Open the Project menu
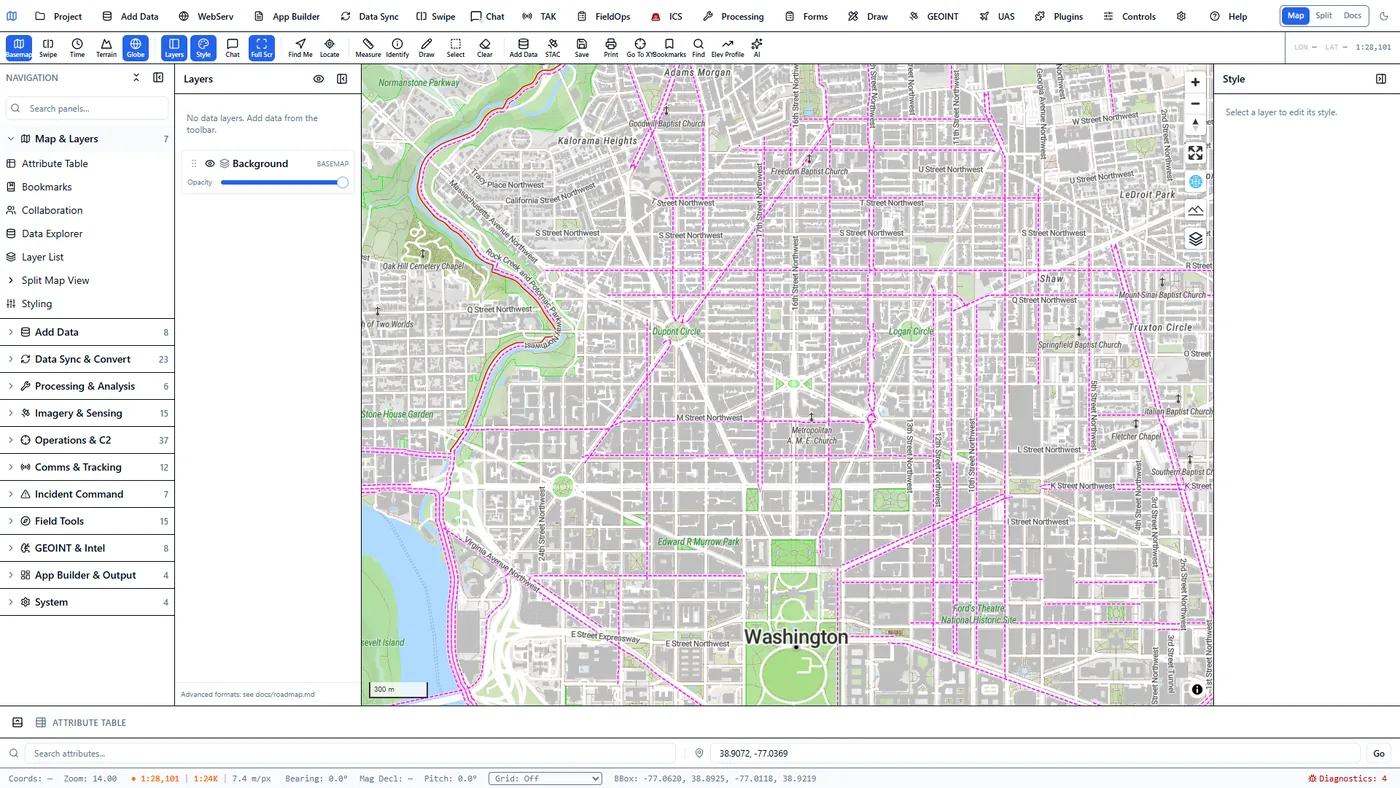Image resolution: width=1400 pixels, height=788 pixels. [x=58, y=16]
